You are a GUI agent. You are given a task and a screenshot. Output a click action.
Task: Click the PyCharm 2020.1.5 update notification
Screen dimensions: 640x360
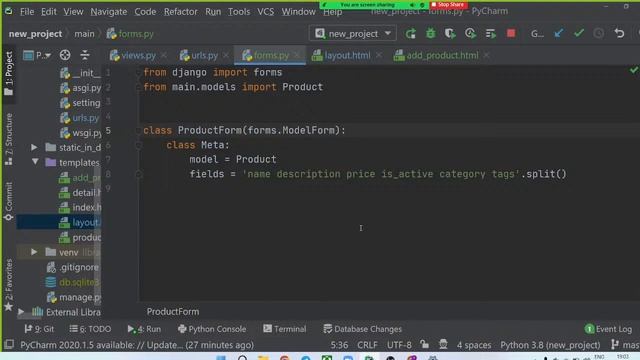point(137,345)
